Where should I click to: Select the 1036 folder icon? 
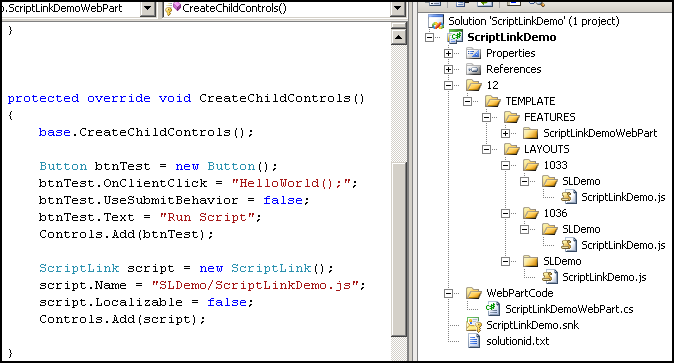(x=530, y=213)
